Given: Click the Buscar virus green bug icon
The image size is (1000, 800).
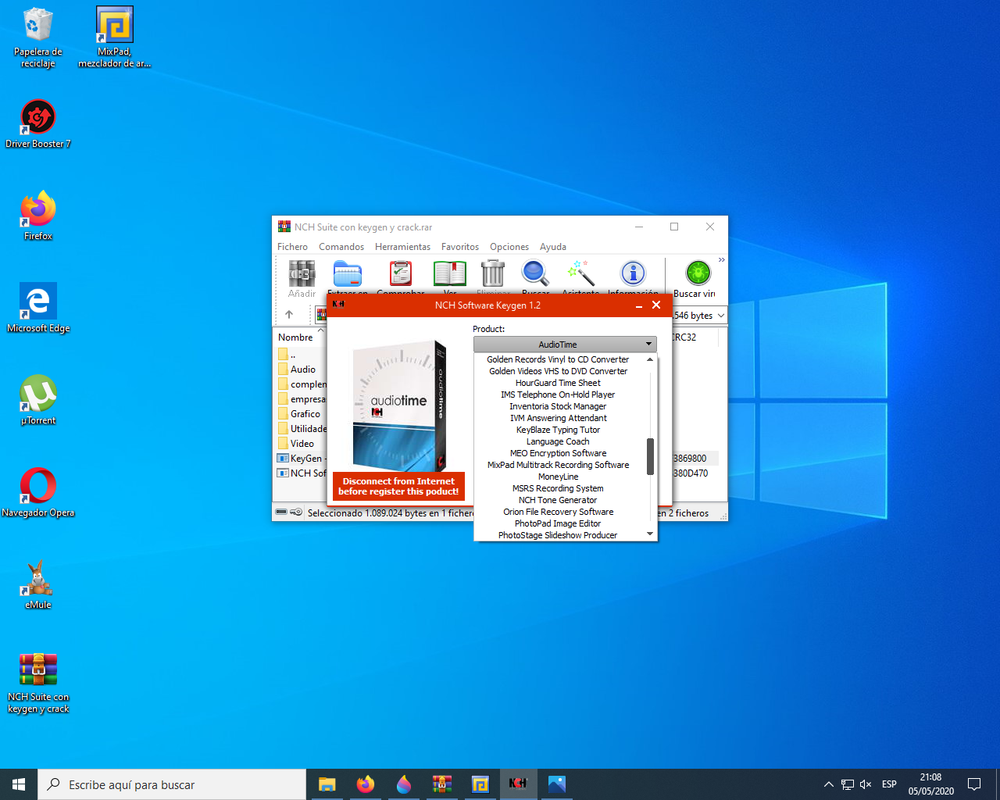Looking at the screenshot, I should tap(698, 273).
